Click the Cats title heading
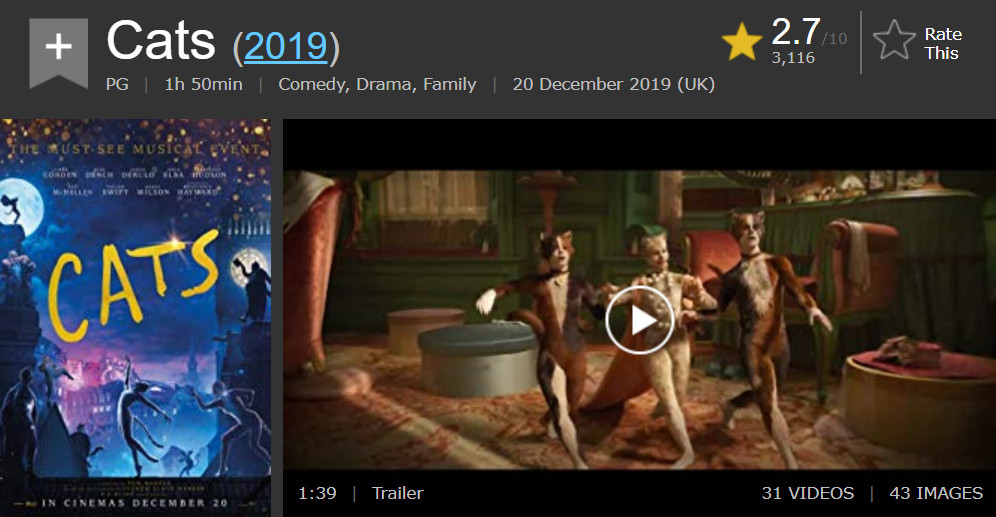The width and height of the screenshot is (996, 517). pos(161,41)
